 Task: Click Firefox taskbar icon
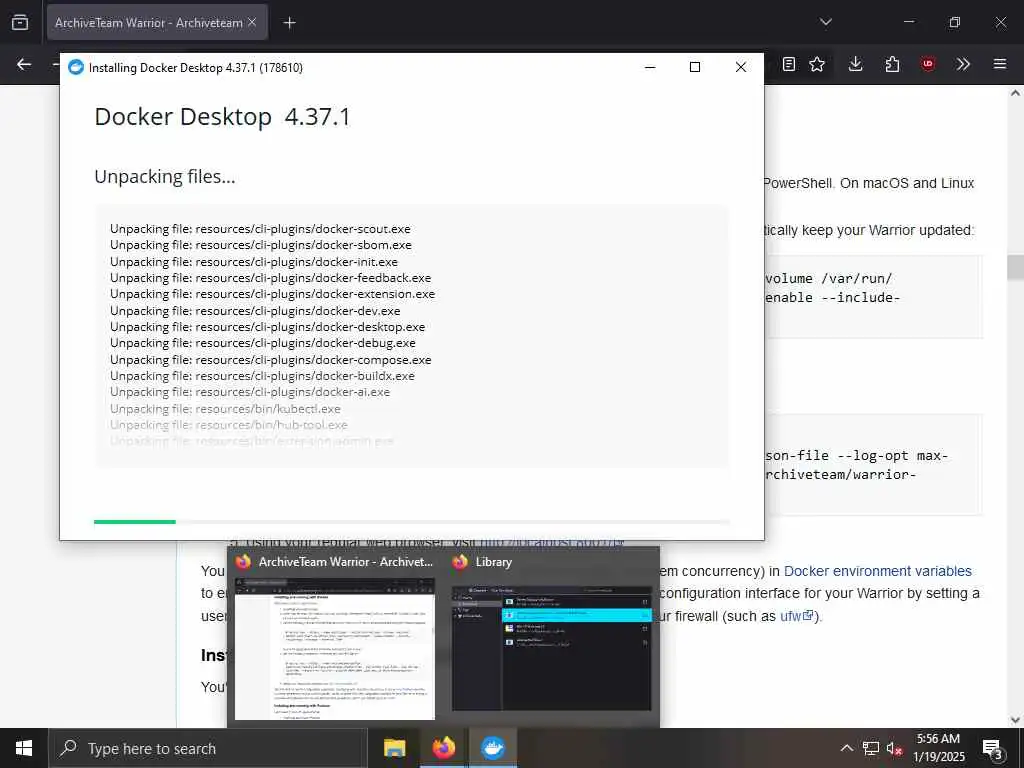[443, 748]
